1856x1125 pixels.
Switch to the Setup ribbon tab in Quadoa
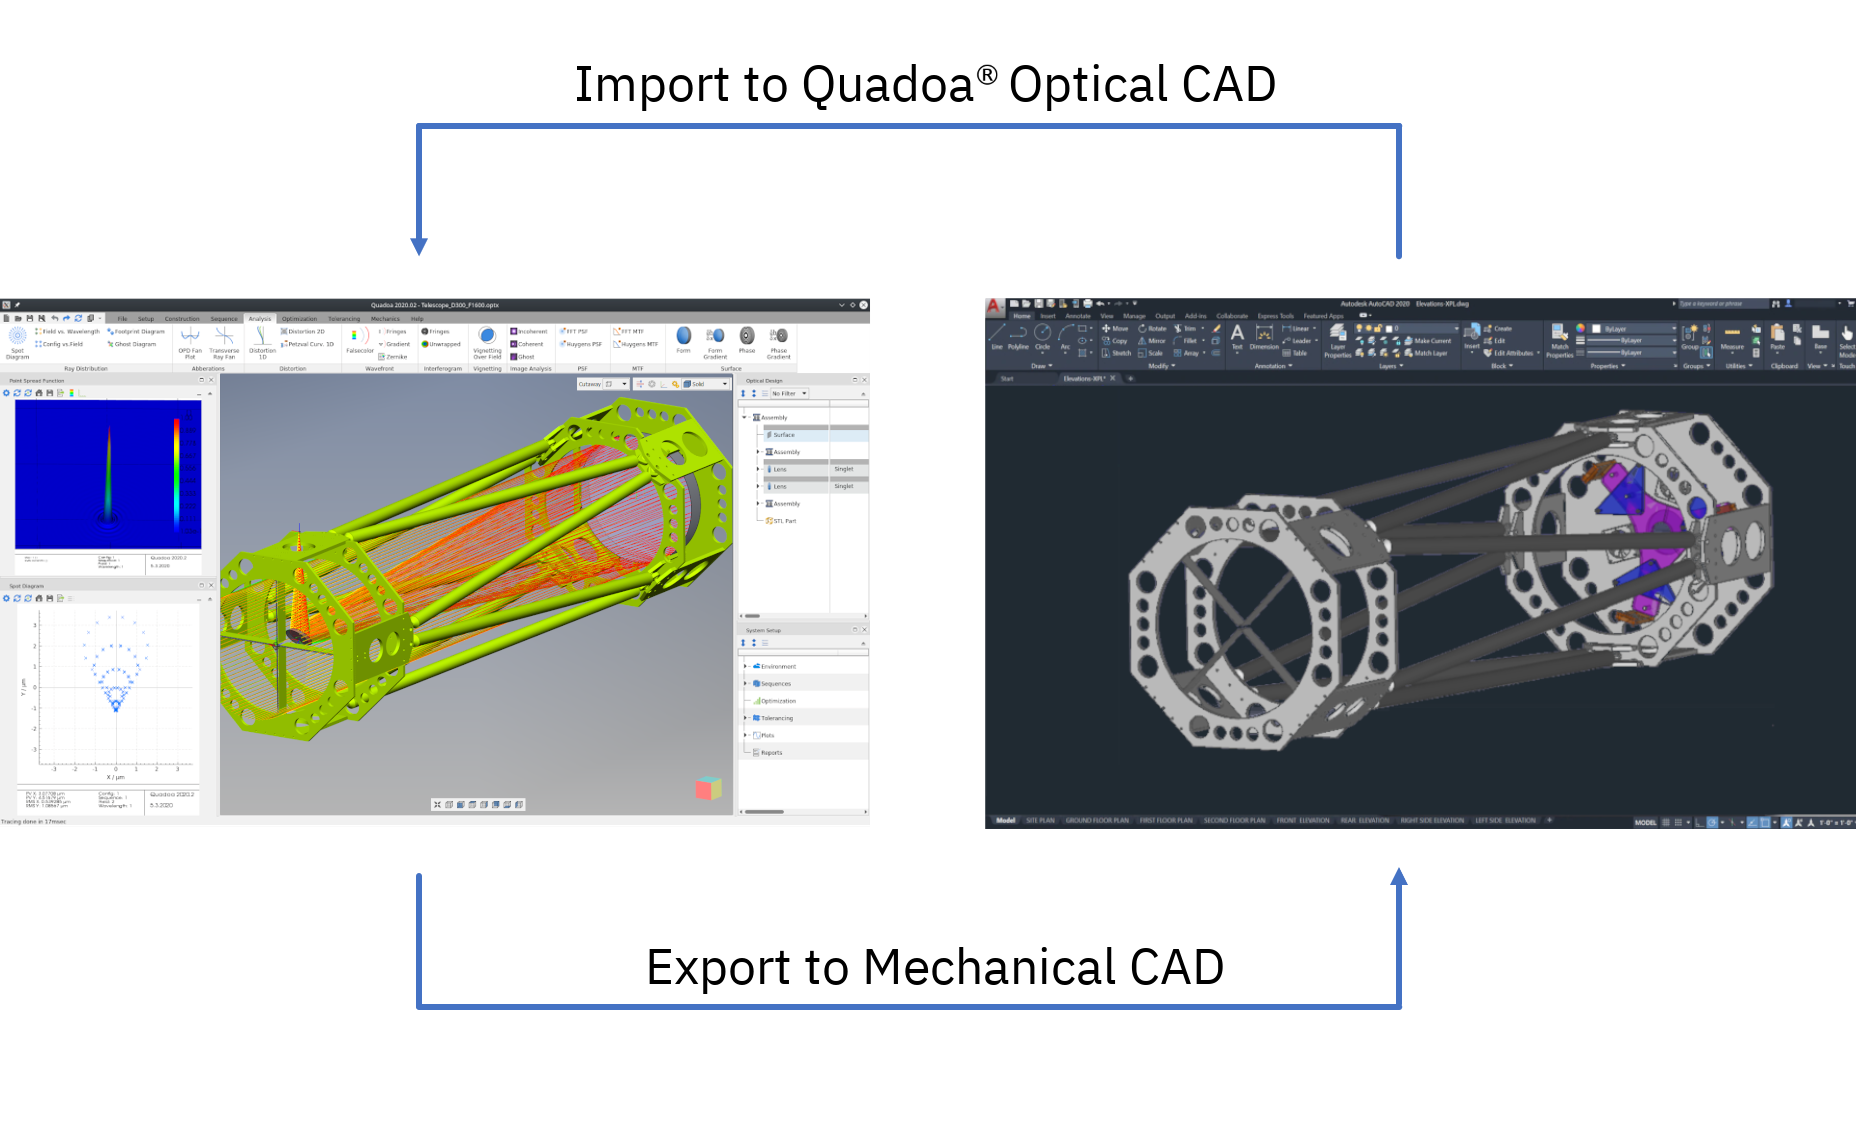coord(146,319)
